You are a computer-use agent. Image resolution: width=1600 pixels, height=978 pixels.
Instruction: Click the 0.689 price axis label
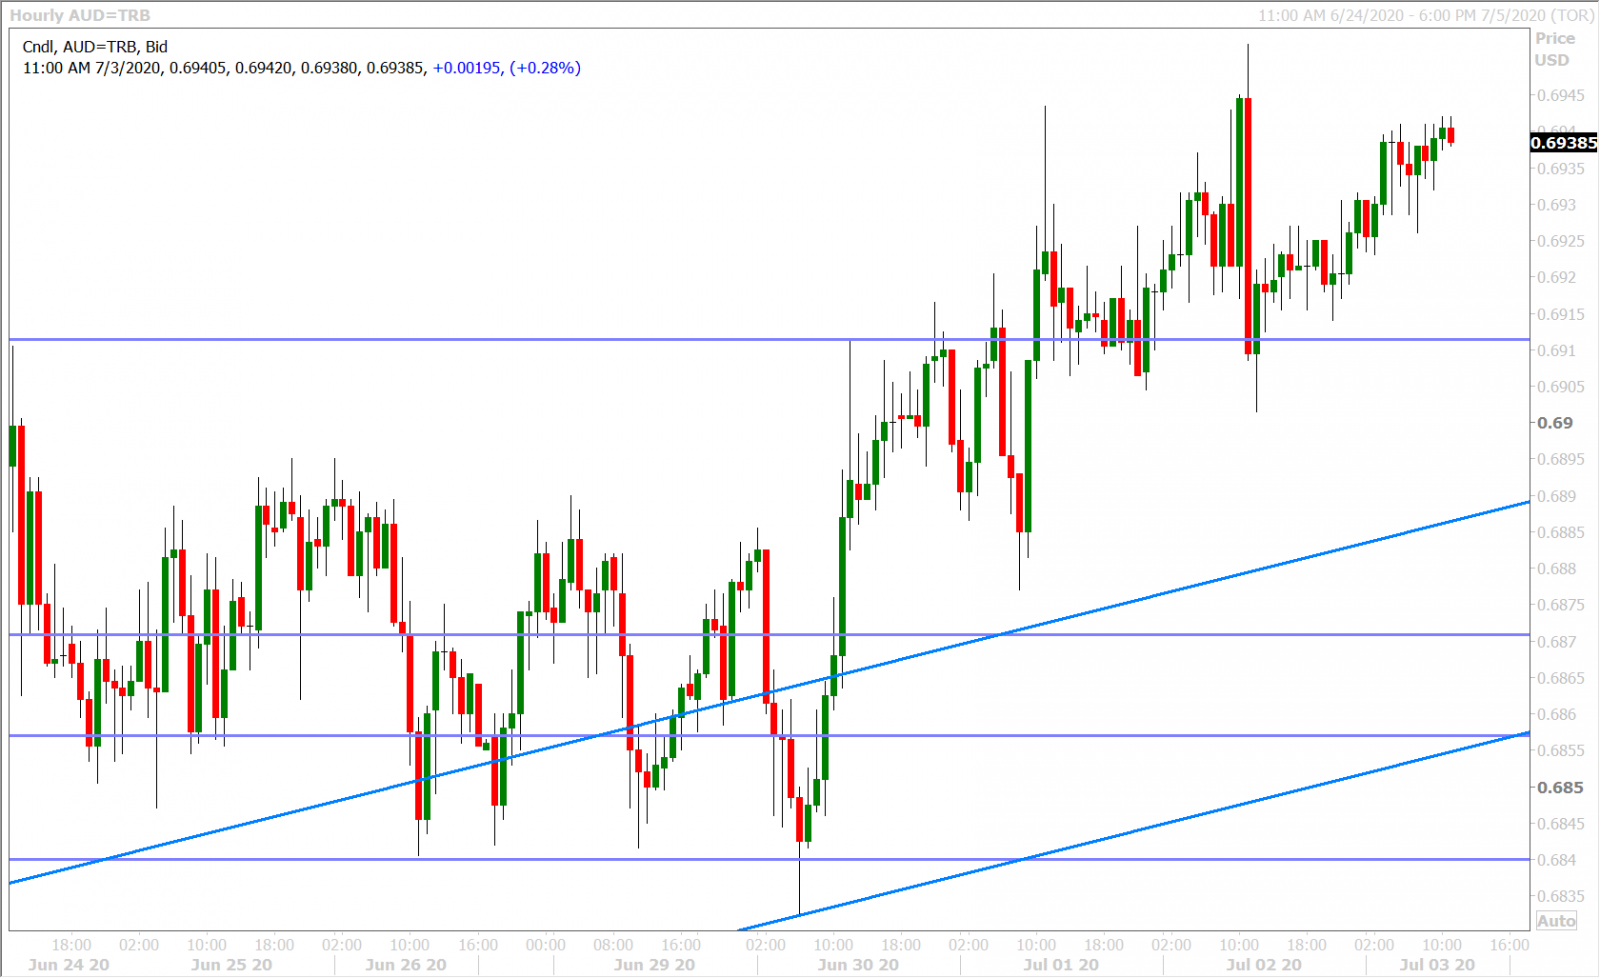(1557, 496)
